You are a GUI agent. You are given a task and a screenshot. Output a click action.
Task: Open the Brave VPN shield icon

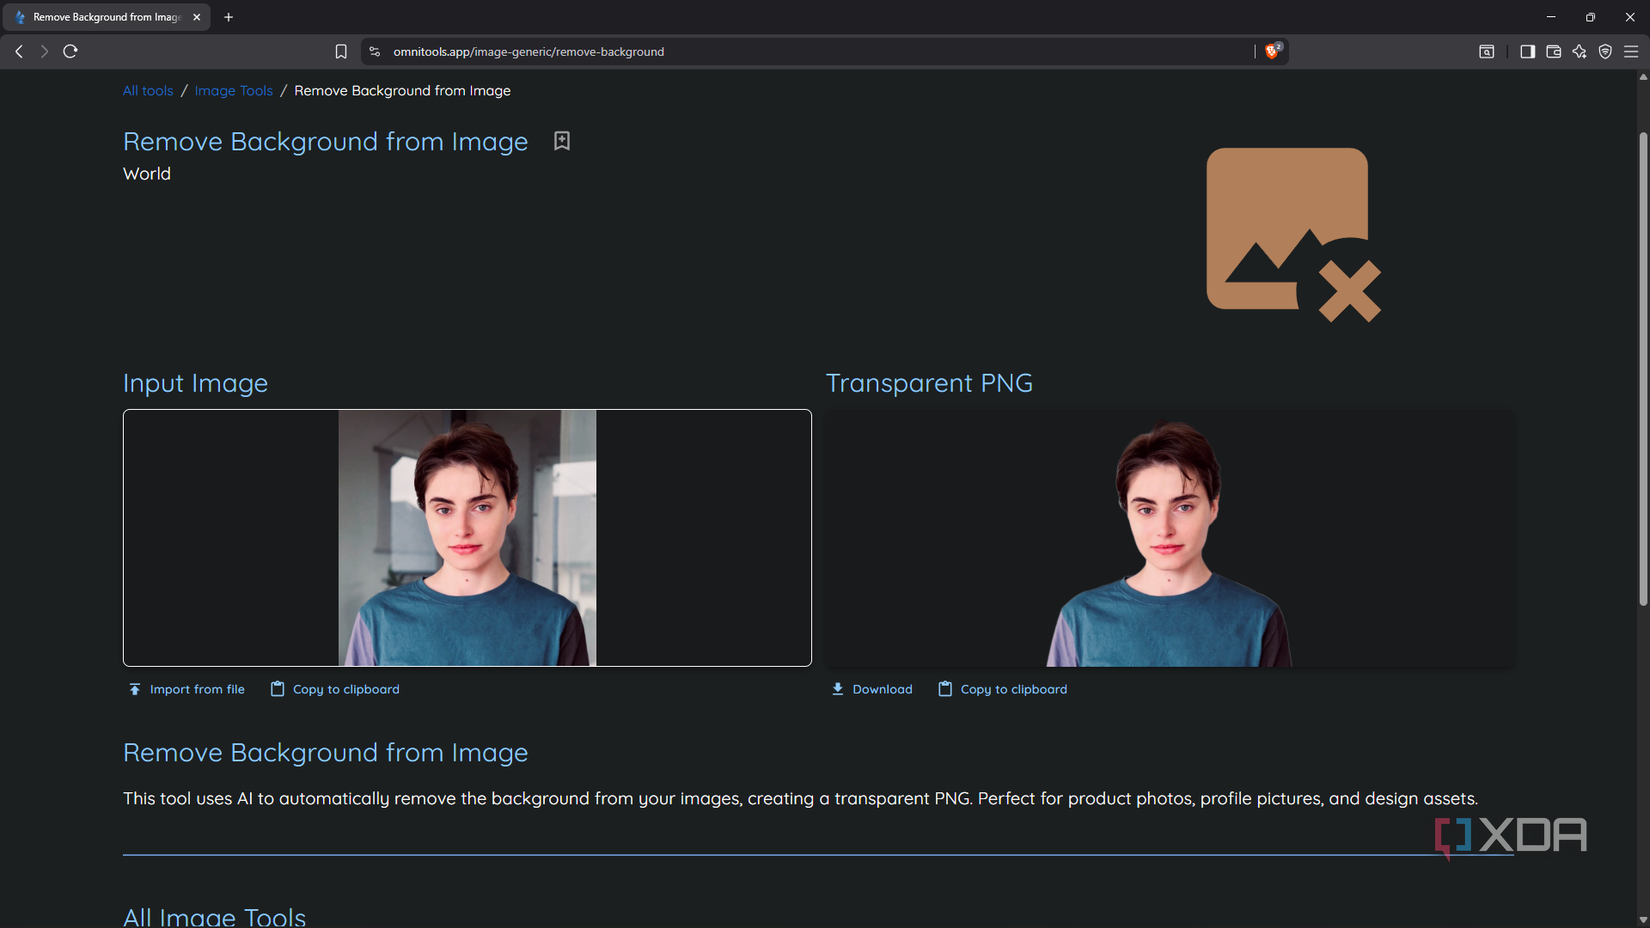coord(1605,52)
